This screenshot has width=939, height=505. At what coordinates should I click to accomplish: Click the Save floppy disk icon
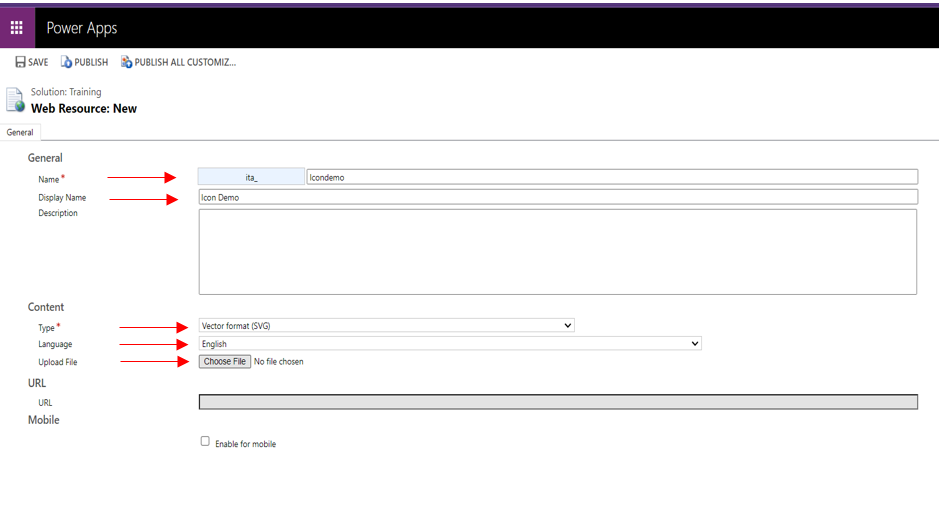20,62
